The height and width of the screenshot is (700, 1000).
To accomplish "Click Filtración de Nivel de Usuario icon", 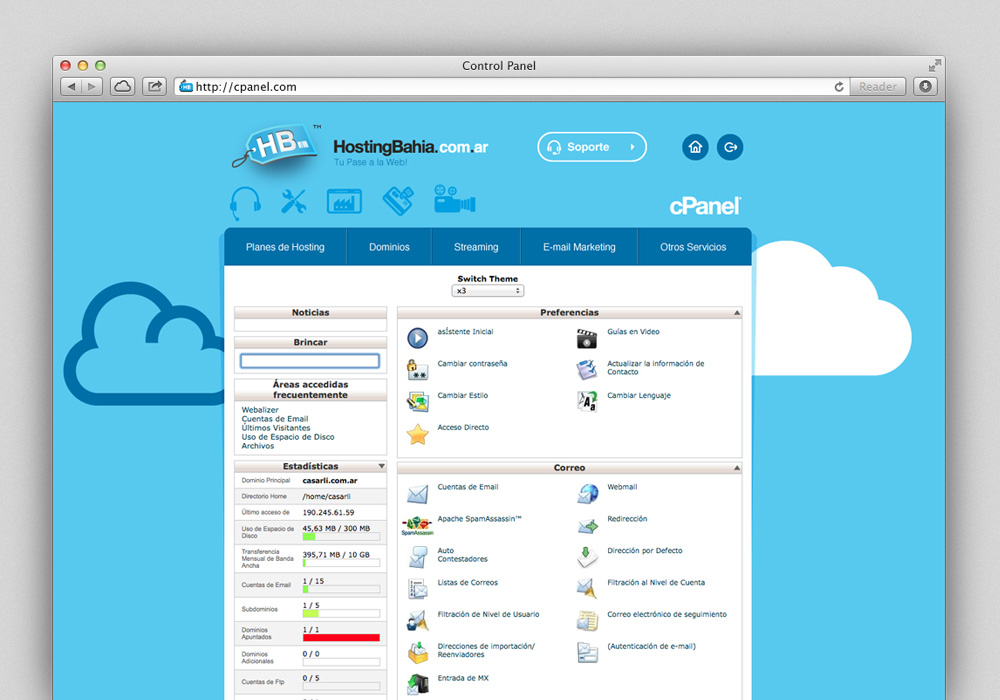I will click(418, 621).
